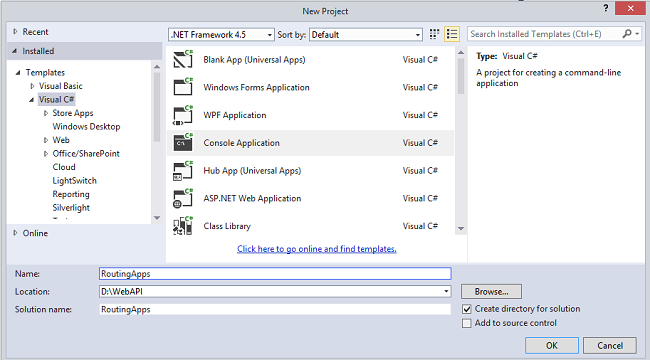Image resolution: width=650 pixels, height=360 pixels.
Task: Click the template list scrollbar thumb
Action: (461, 76)
